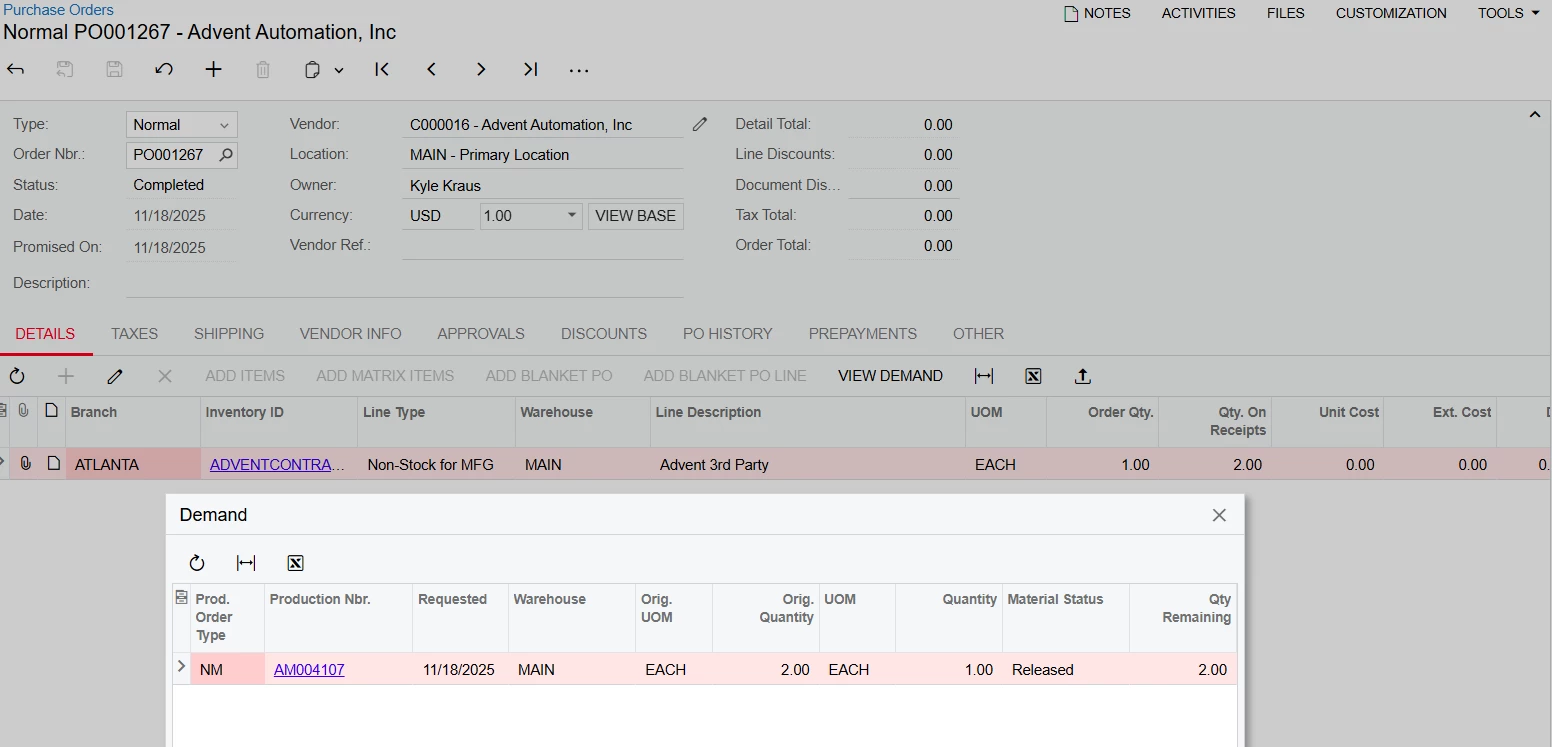Click the Delete trash icon
The height and width of the screenshot is (747, 1552).
click(x=263, y=70)
